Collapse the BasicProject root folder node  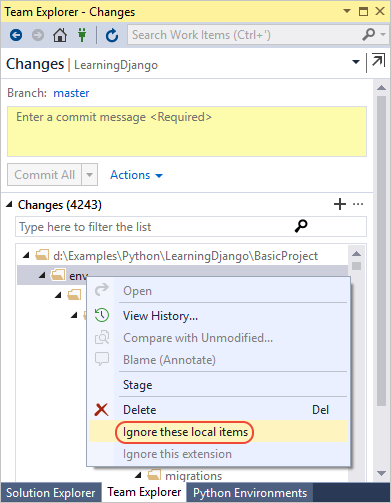26,256
